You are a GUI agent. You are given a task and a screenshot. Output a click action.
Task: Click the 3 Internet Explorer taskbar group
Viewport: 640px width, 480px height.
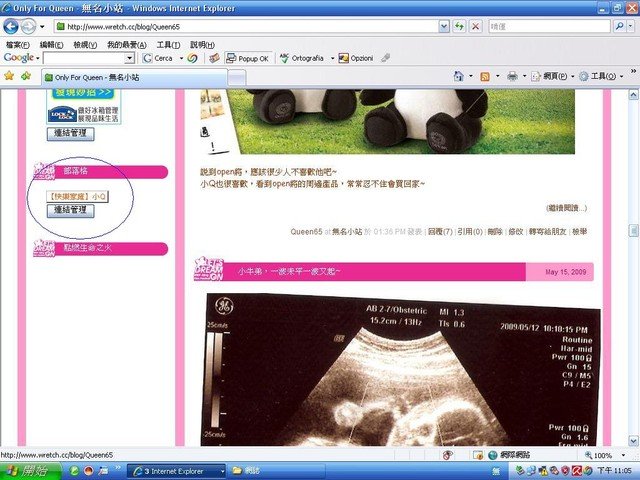click(x=176, y=471)
